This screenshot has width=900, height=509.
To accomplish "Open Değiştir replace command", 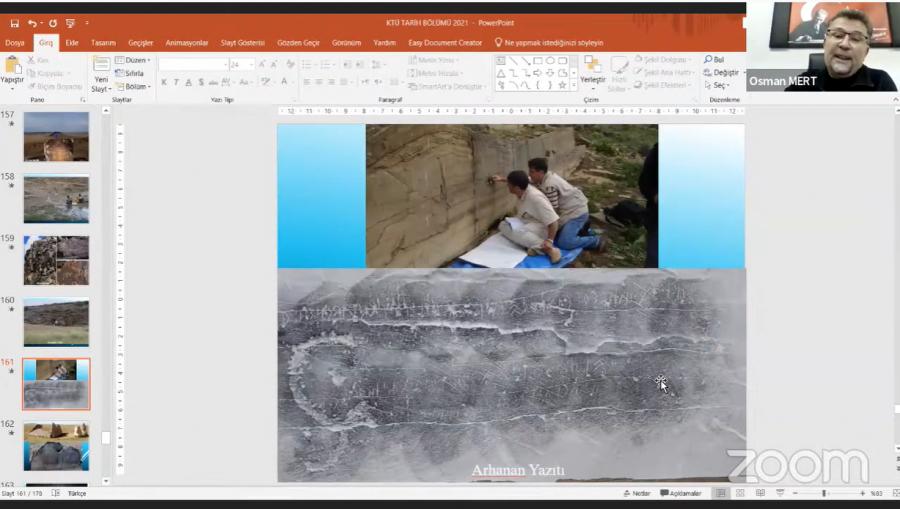I will tap(721, 72).
